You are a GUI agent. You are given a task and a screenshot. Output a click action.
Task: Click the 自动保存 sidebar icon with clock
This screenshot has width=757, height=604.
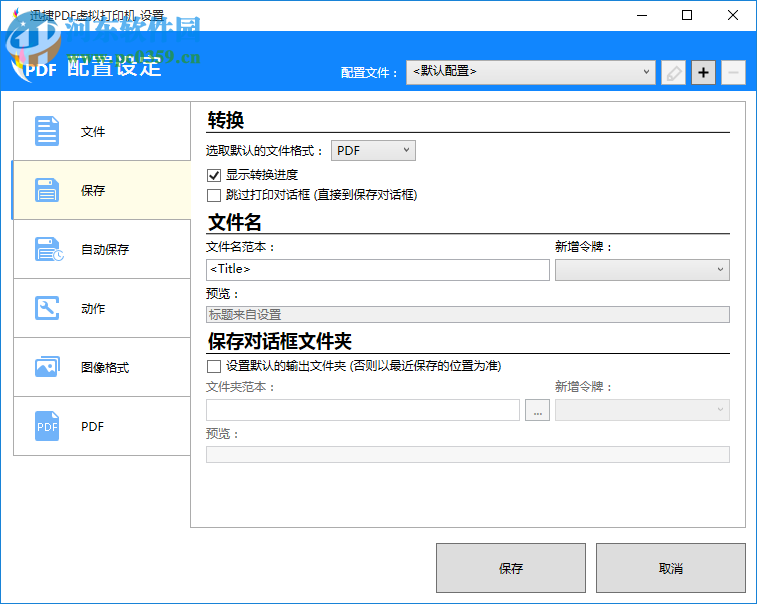(x=48, y=249)
